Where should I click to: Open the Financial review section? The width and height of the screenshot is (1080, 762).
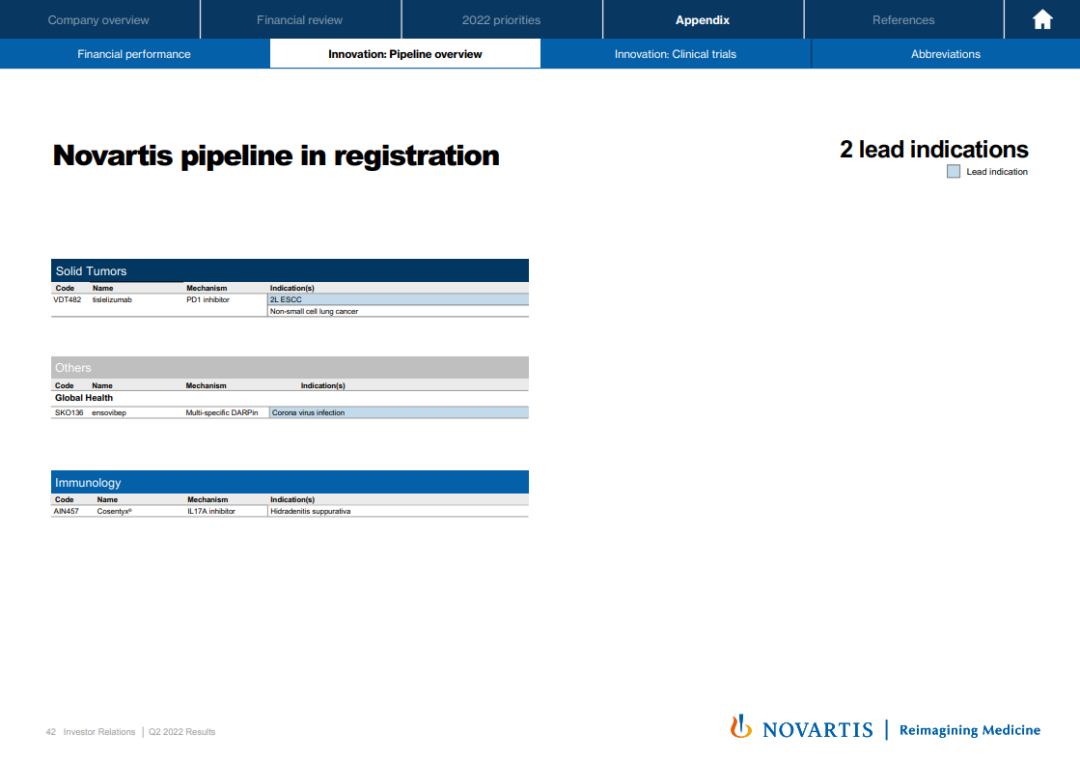[300, 20]
